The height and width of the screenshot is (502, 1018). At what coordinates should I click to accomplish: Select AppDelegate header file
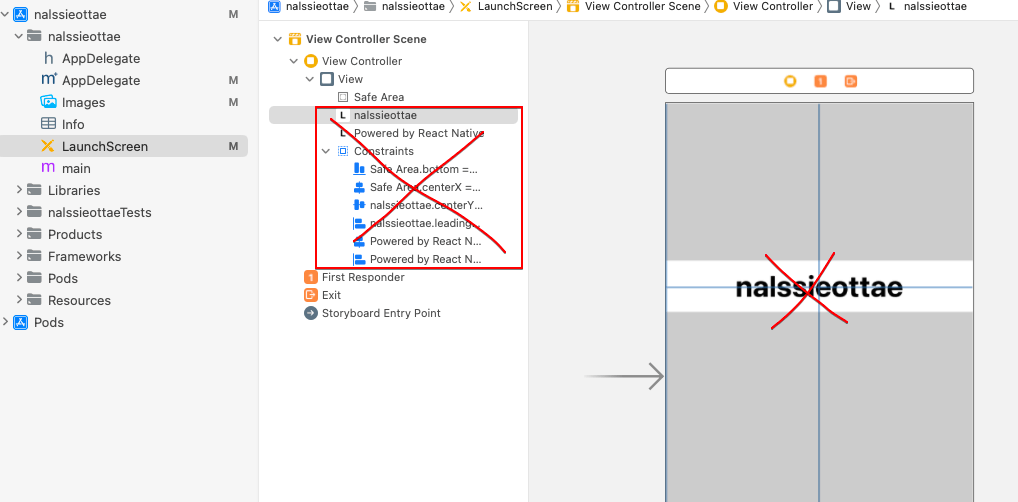click(101, 58)
